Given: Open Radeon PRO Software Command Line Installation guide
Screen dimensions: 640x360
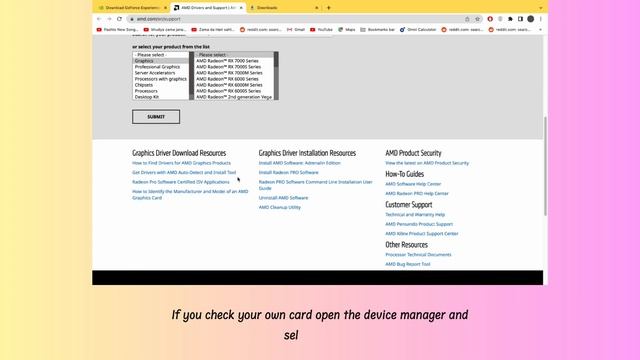Looking at the screenshot, I should [316, 185].
